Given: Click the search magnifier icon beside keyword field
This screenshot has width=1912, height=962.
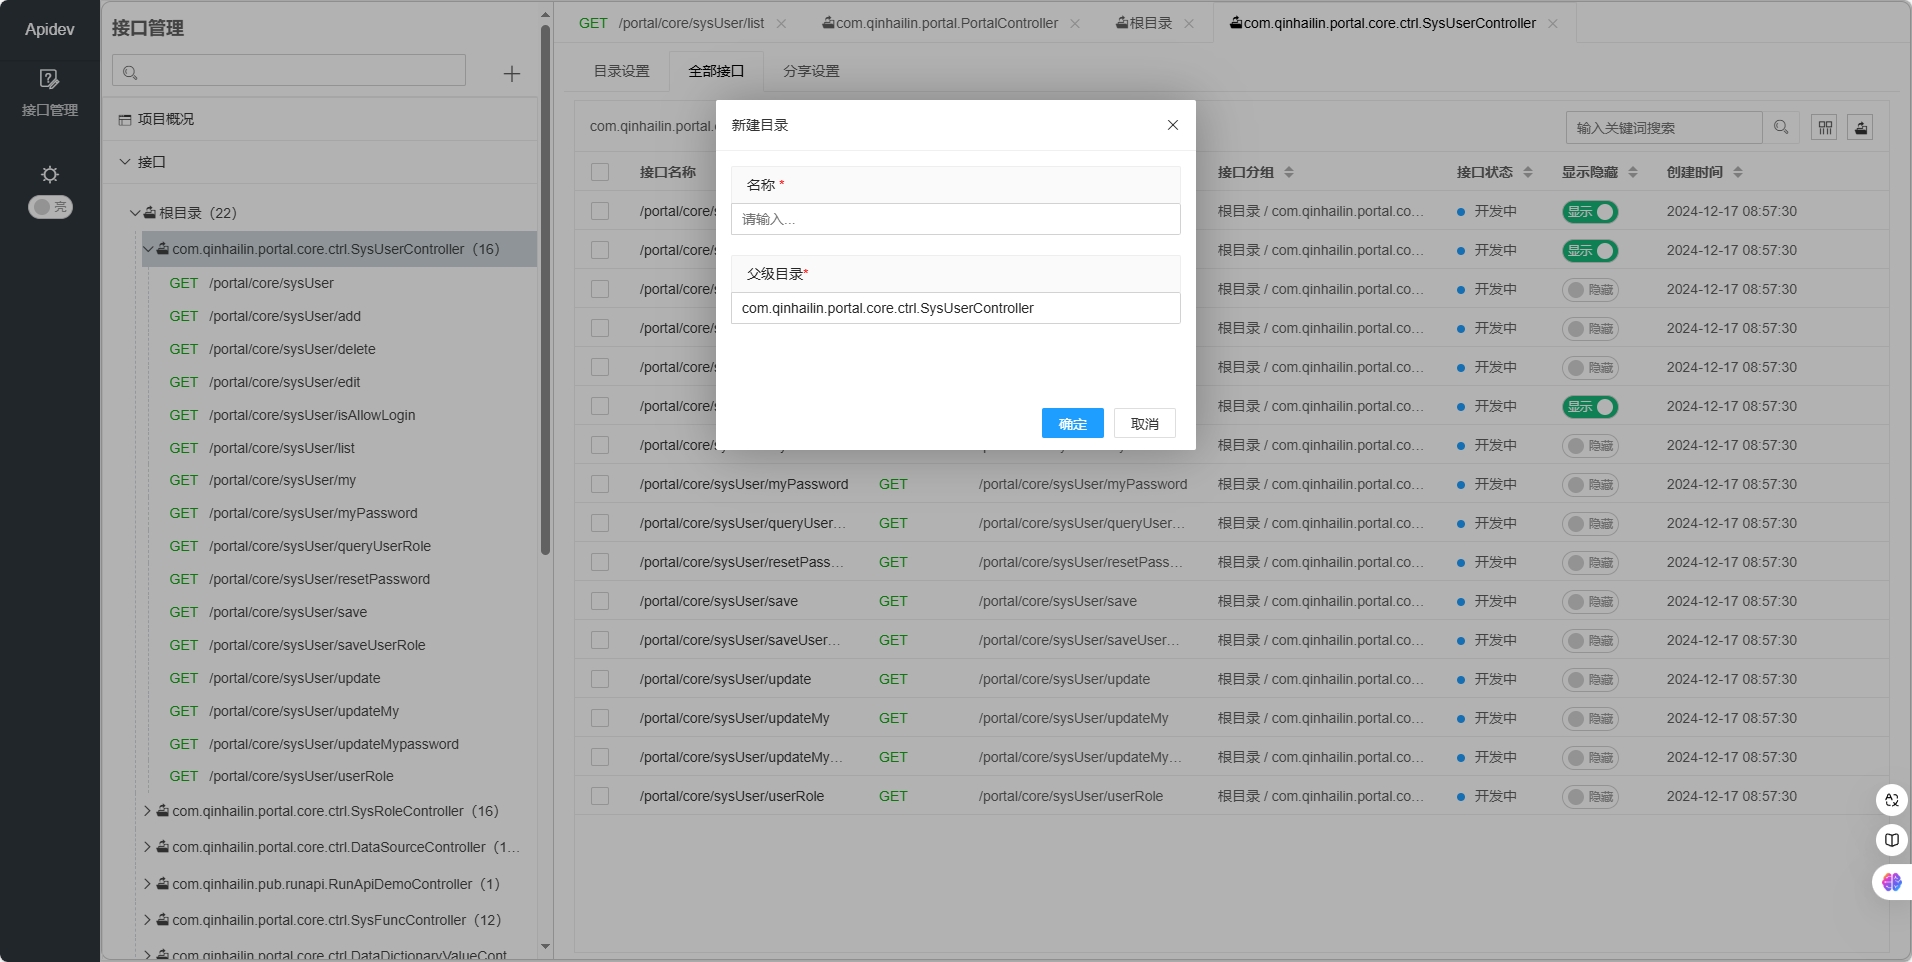Looking at the screenshot, I should [1781, 128].
